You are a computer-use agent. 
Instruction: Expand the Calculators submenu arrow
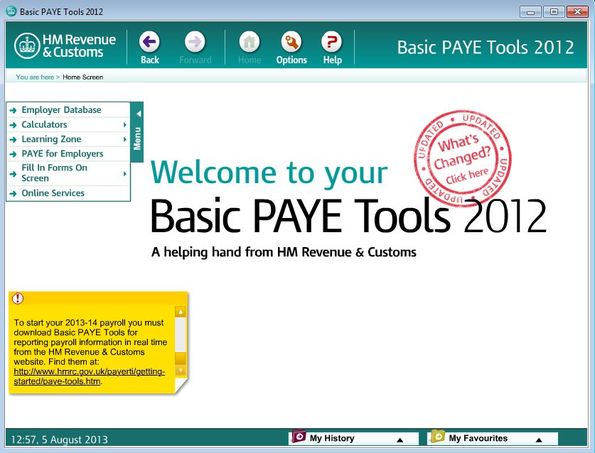pyautogui.click(x=125, y=125)
